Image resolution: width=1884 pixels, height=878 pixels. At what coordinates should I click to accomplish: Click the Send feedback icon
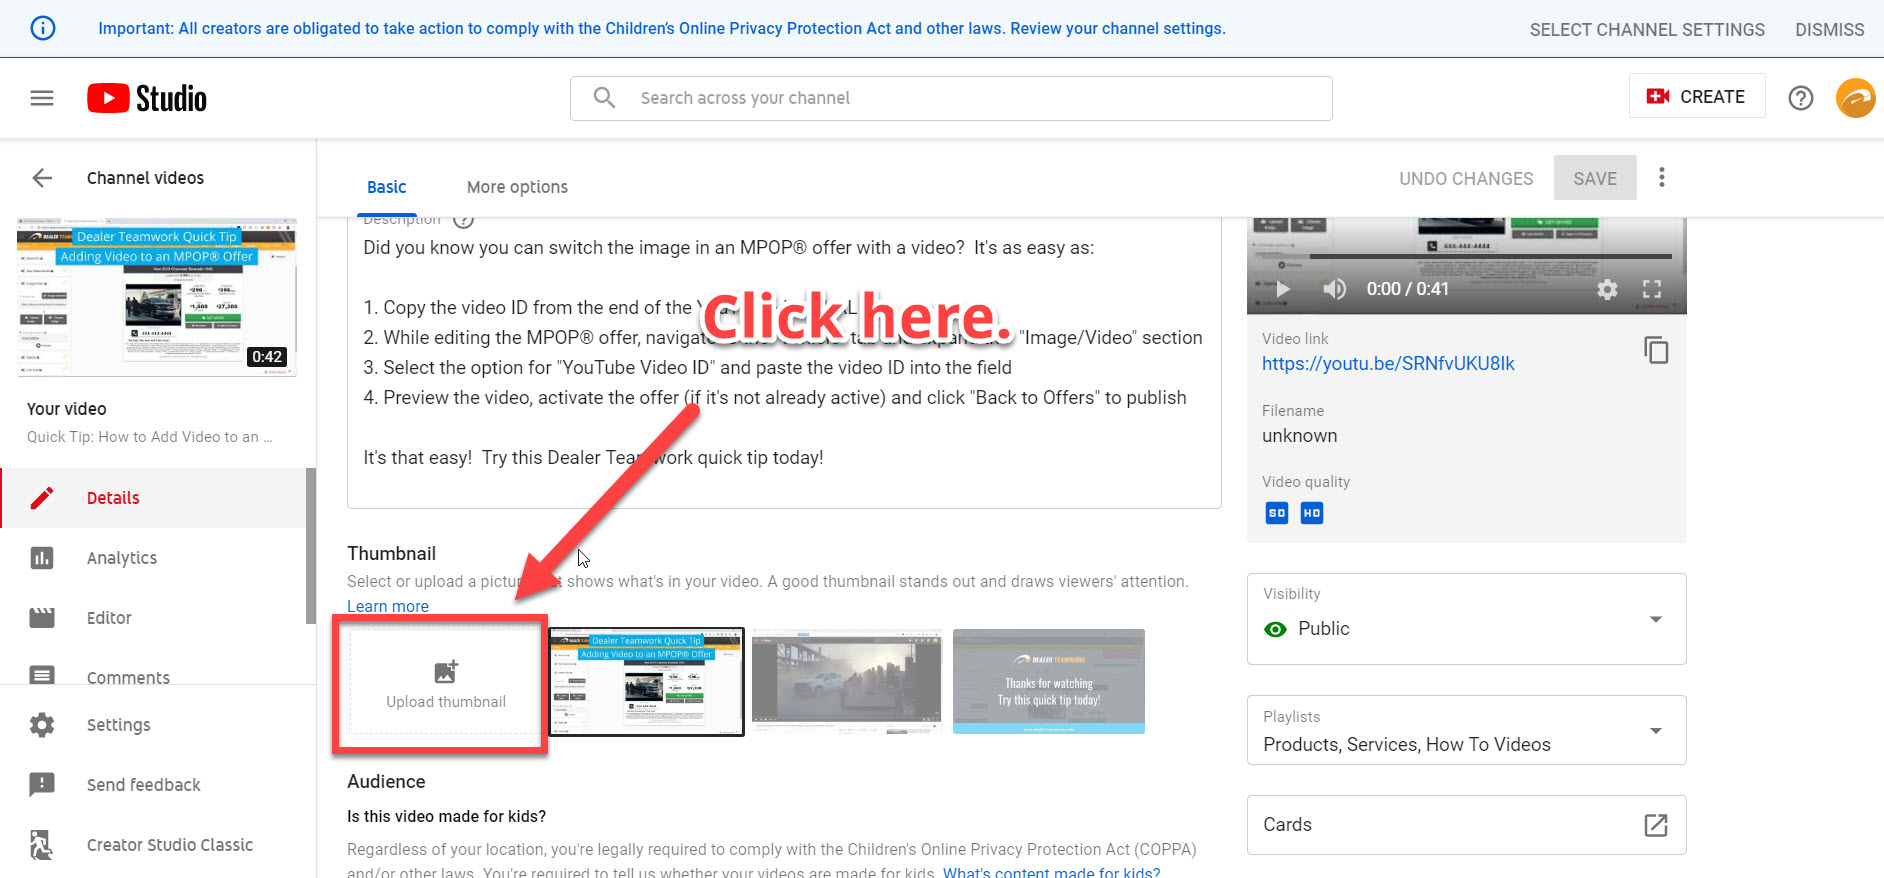point(42,785)
